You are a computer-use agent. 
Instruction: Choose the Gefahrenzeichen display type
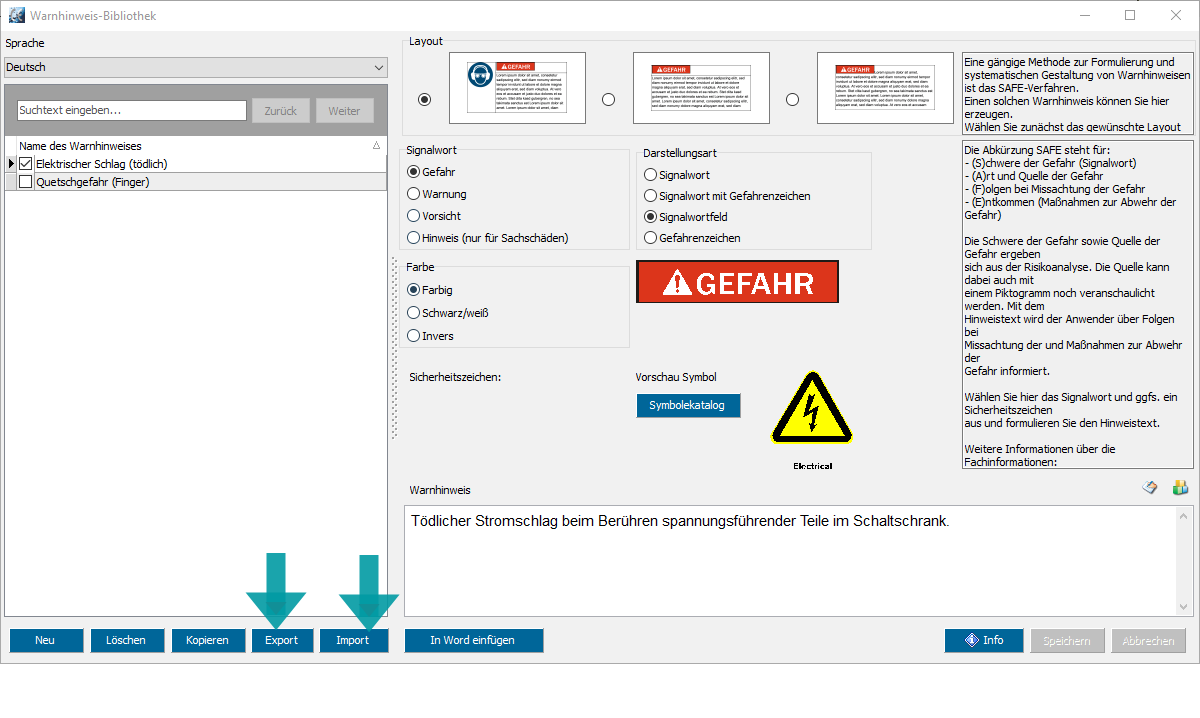(651, 238)
